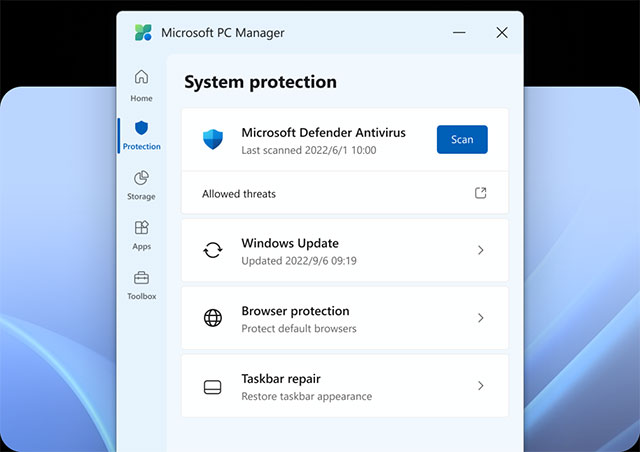Minimize the PC Manager window
Screen dimensions: 640x452
pyautogui.click(x=459, y=33)
